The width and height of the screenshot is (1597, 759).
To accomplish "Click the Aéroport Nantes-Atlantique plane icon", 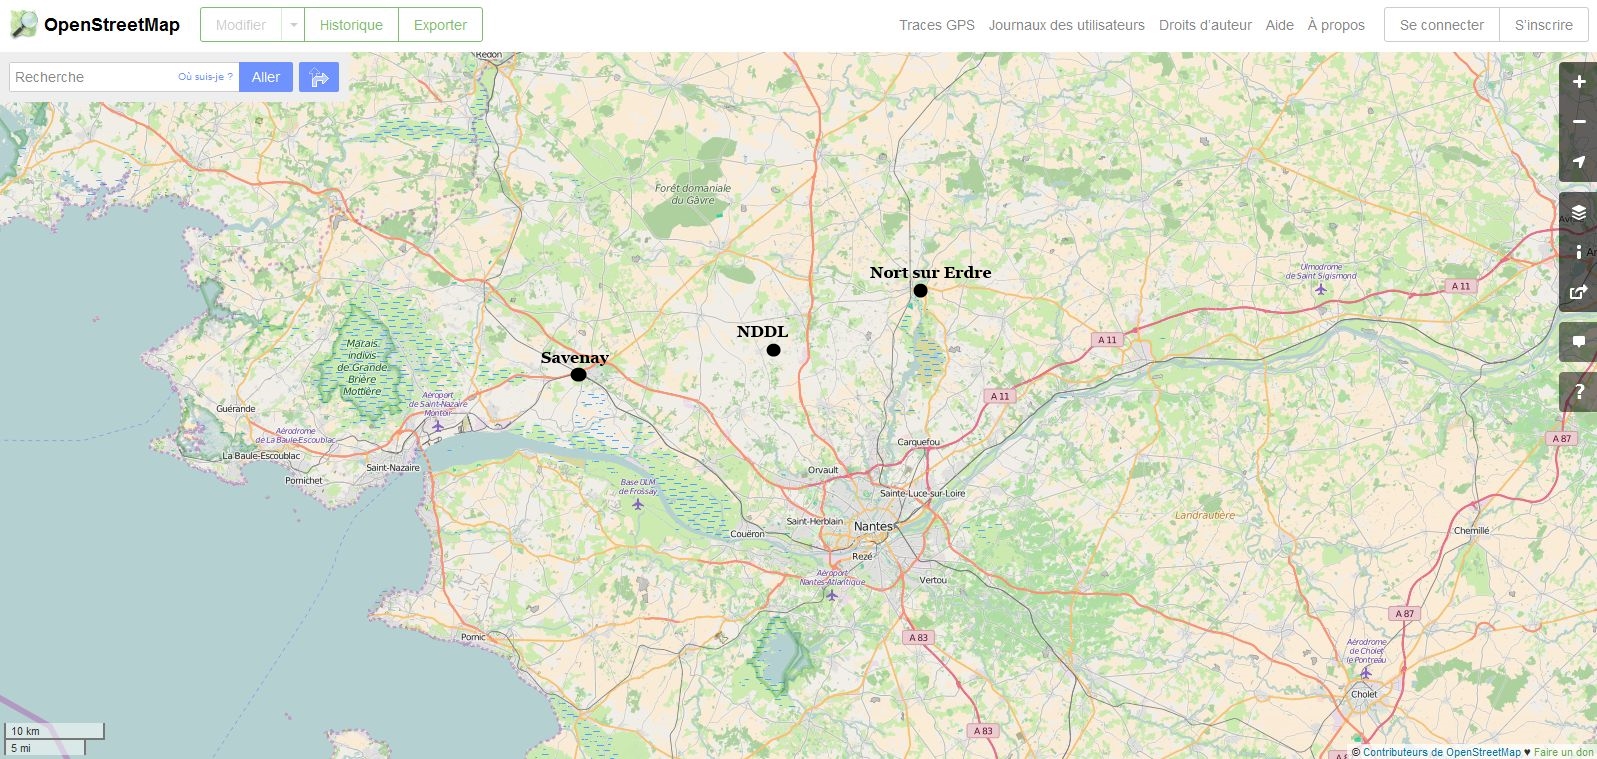I will click(x=832, y=595).
